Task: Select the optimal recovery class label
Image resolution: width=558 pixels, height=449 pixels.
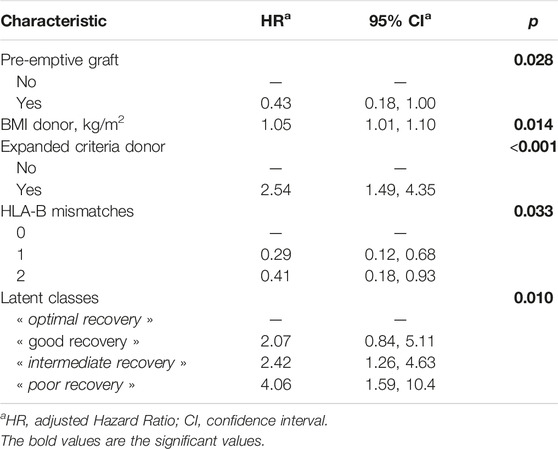Action: click(x=85, y=320)
